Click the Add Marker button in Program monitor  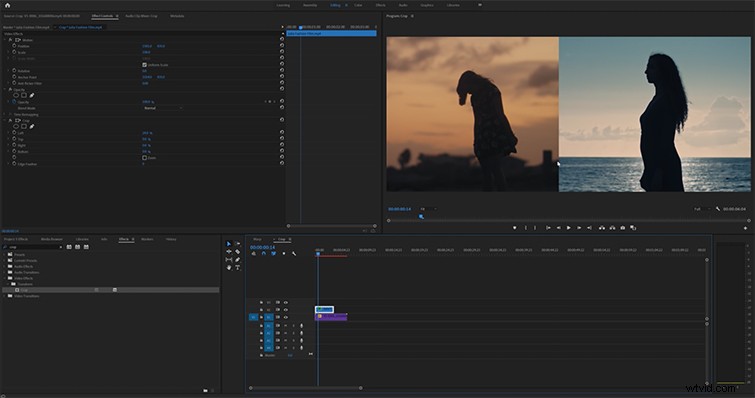point(514,228)
